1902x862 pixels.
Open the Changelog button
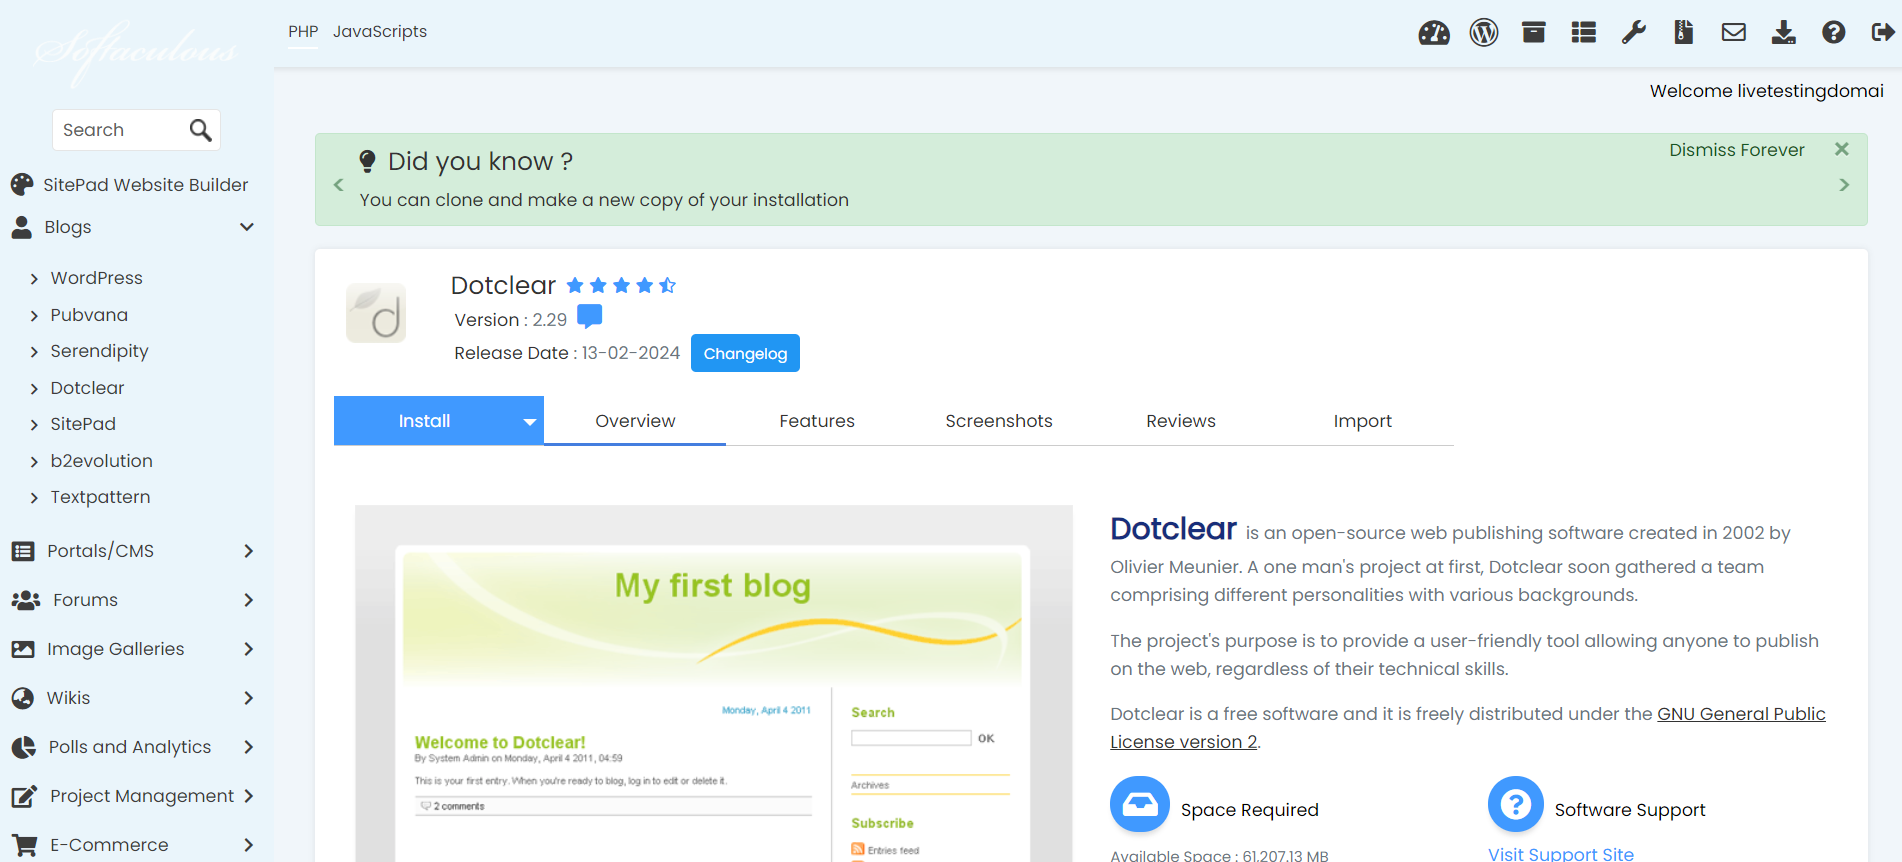tap(745, 353)
